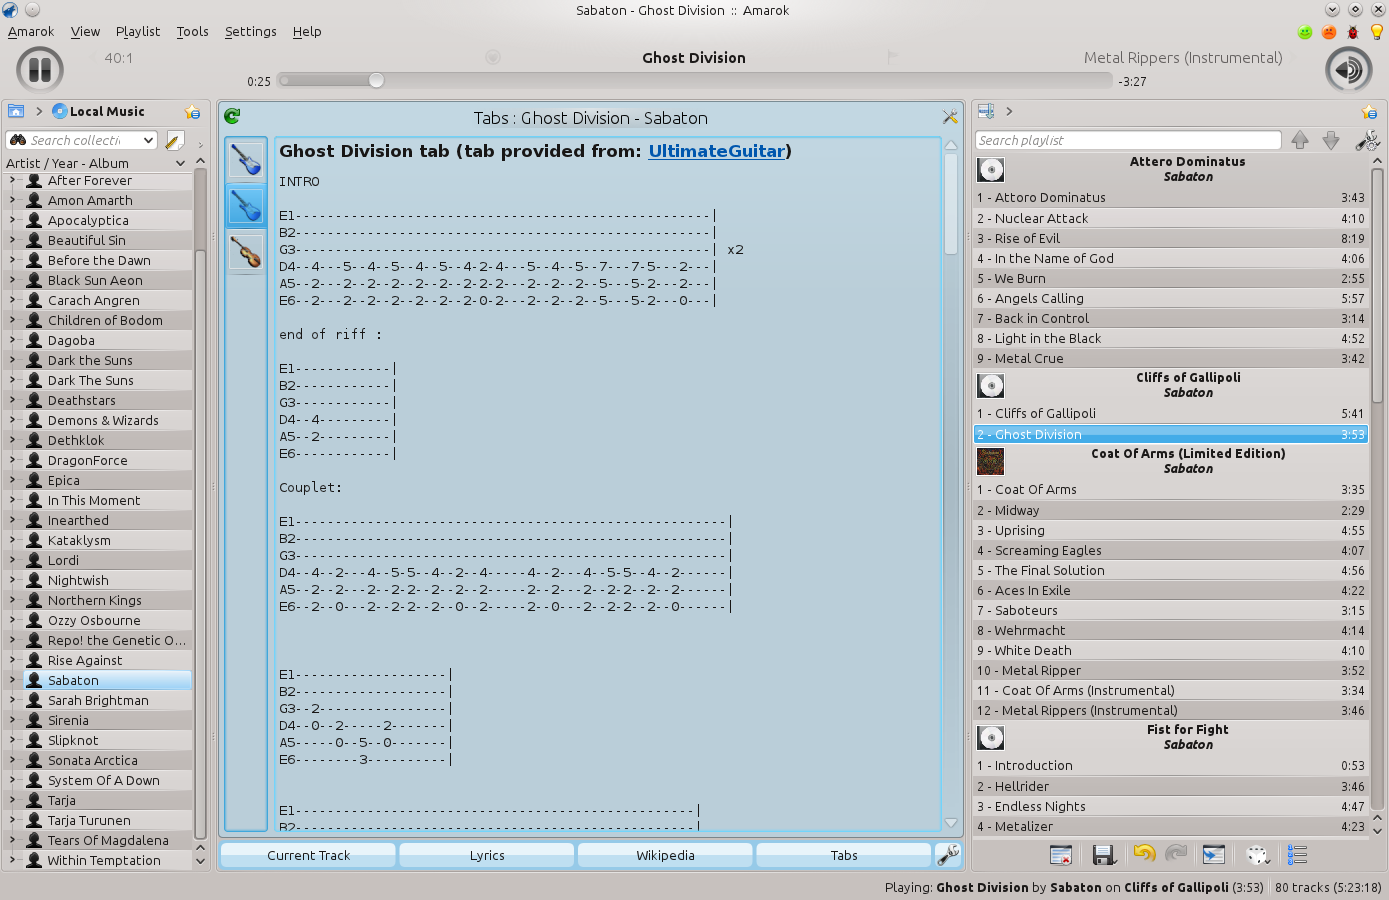1389x900 pixels.
Task: Open track progression dice icon
Action: click(x=1258, y=855)
